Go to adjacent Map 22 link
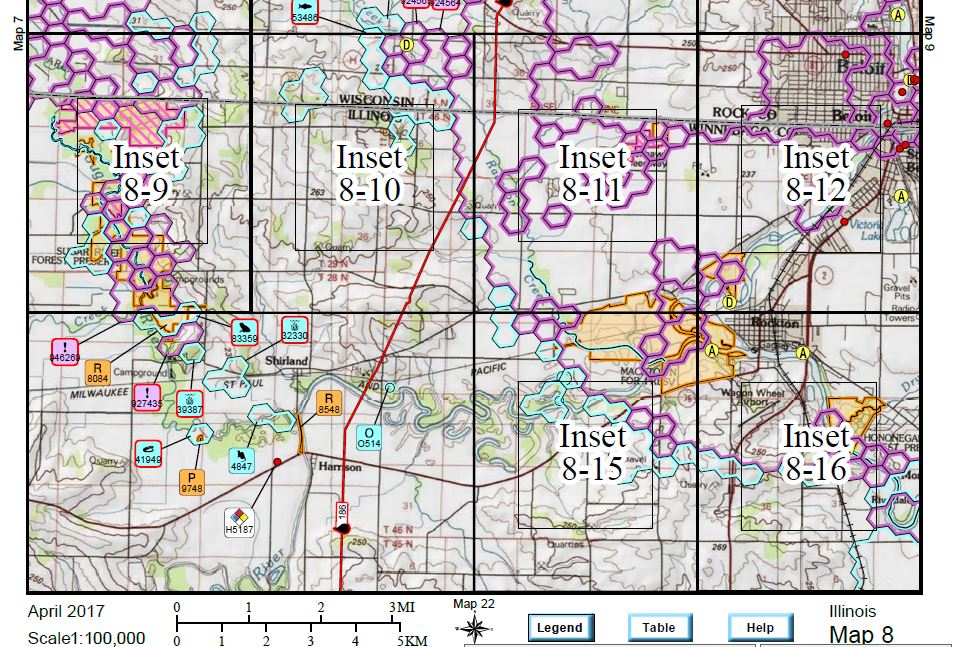This screenshot has width=954, height=647. 474,604
